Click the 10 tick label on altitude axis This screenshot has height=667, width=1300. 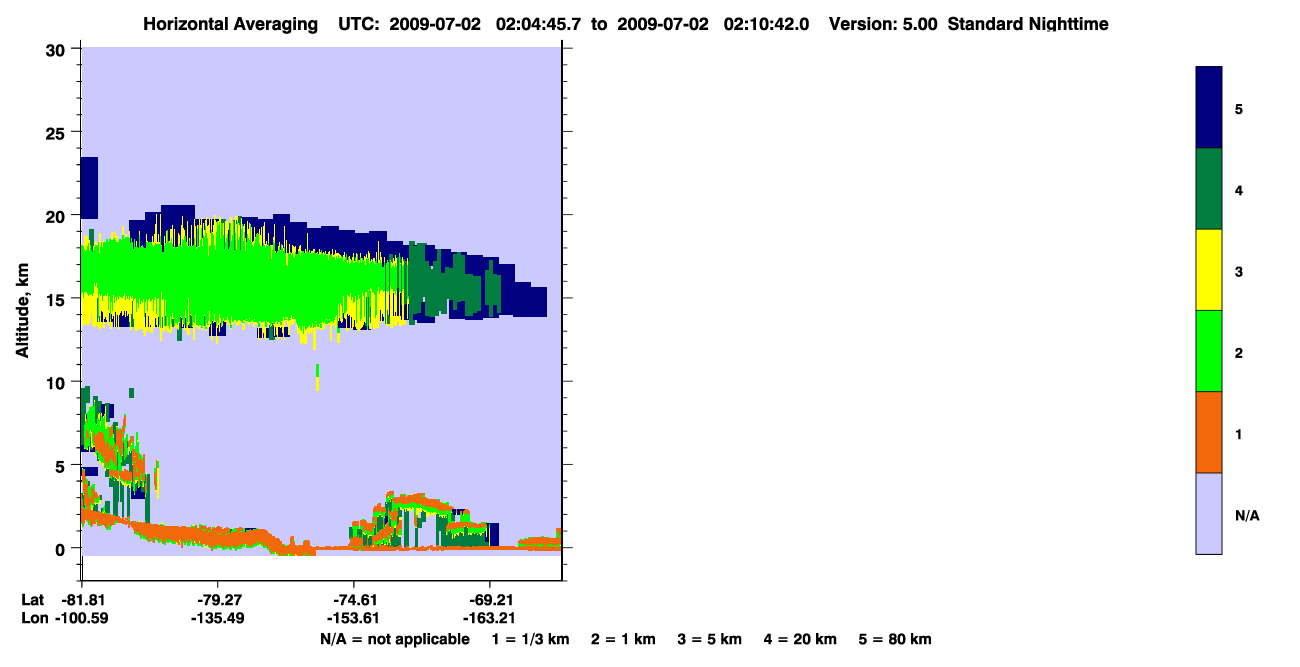tap(56, 382)
